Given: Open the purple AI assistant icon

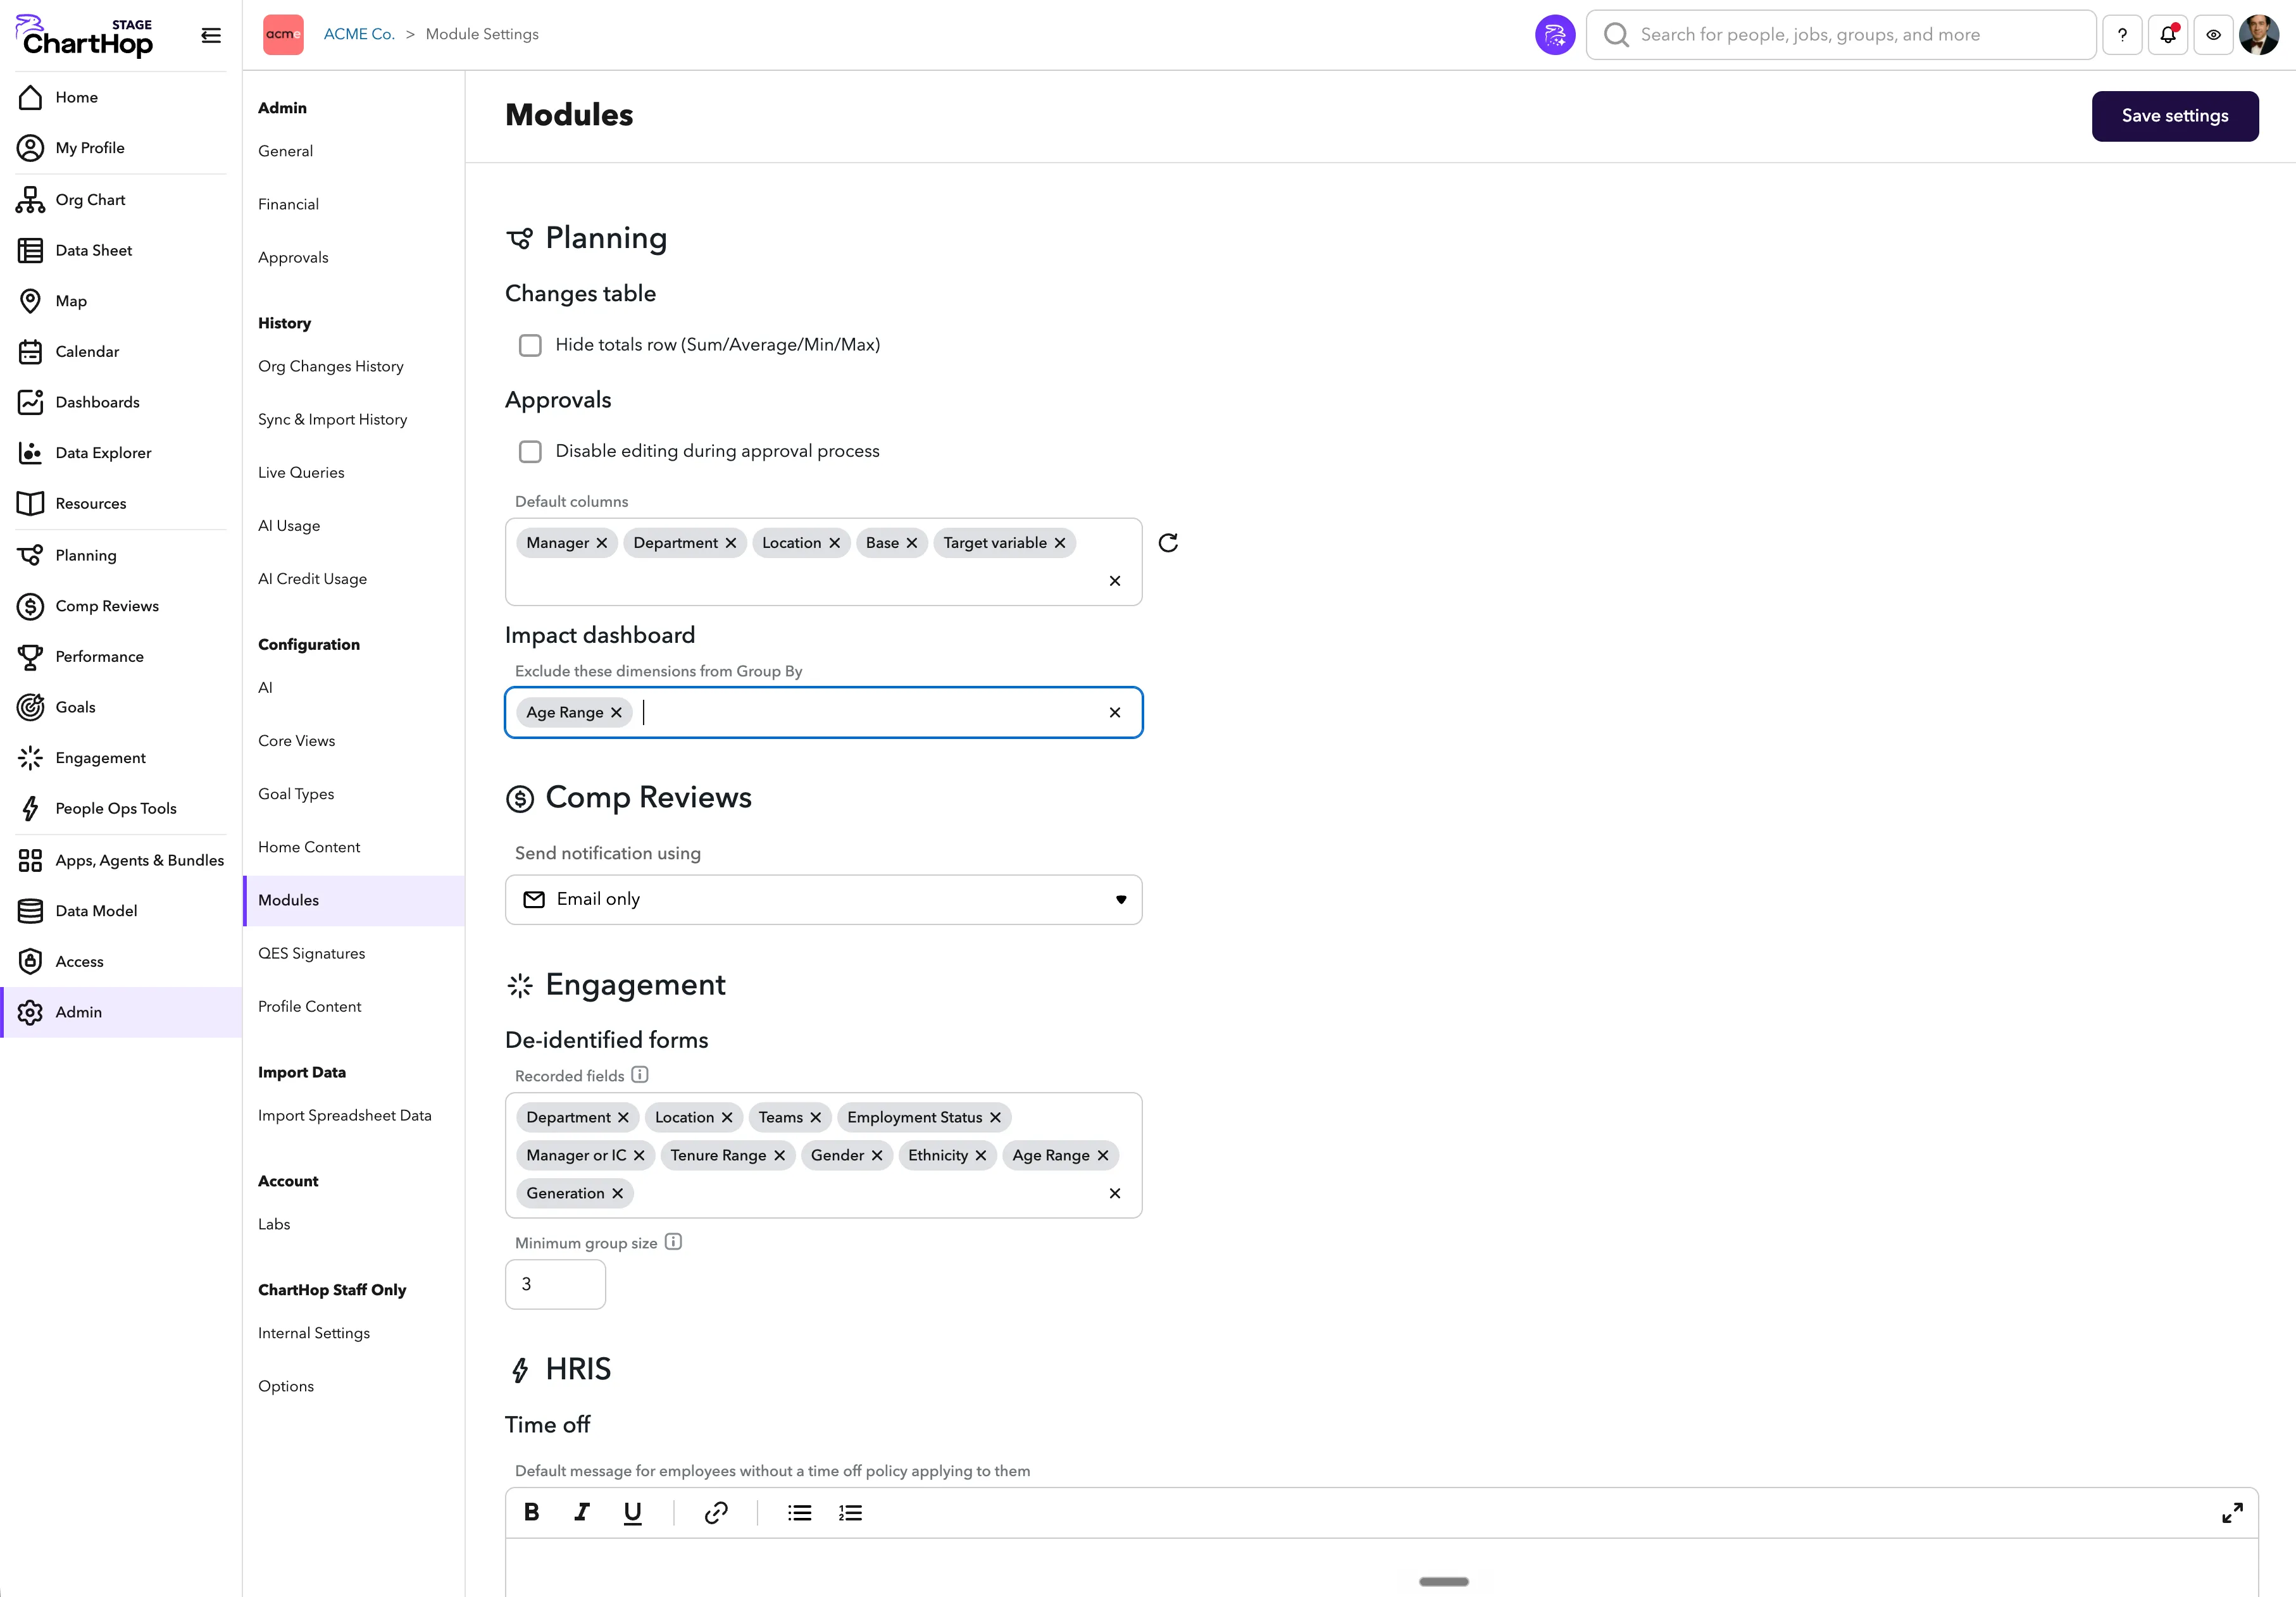Looking at the screenshot, I should coord(1554,35).
